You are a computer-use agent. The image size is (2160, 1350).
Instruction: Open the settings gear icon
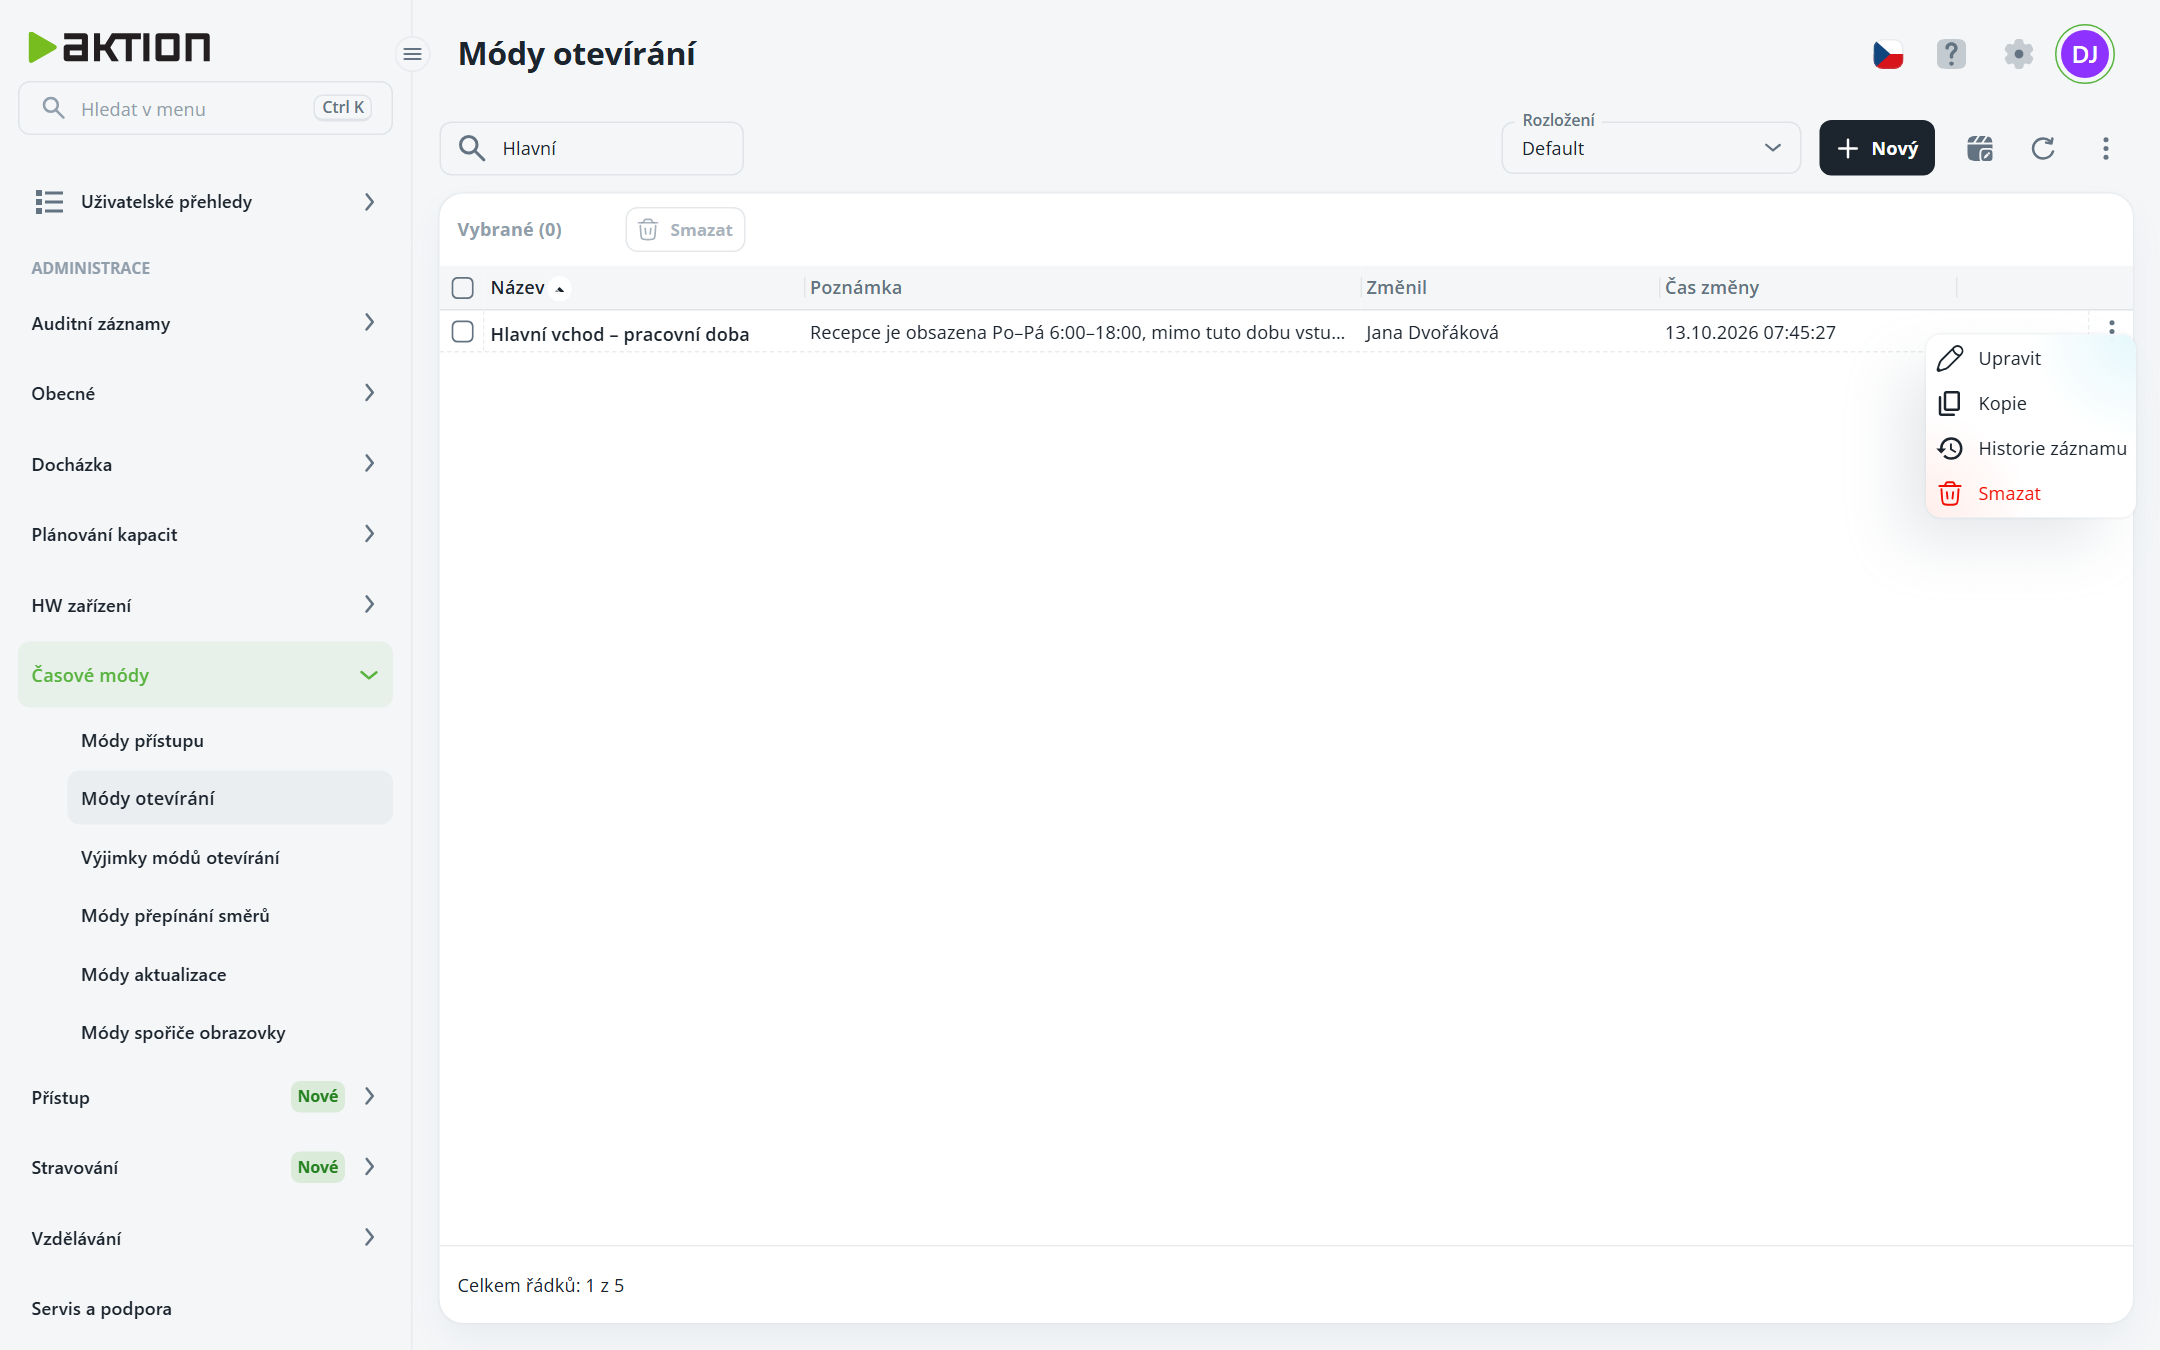2018,54
